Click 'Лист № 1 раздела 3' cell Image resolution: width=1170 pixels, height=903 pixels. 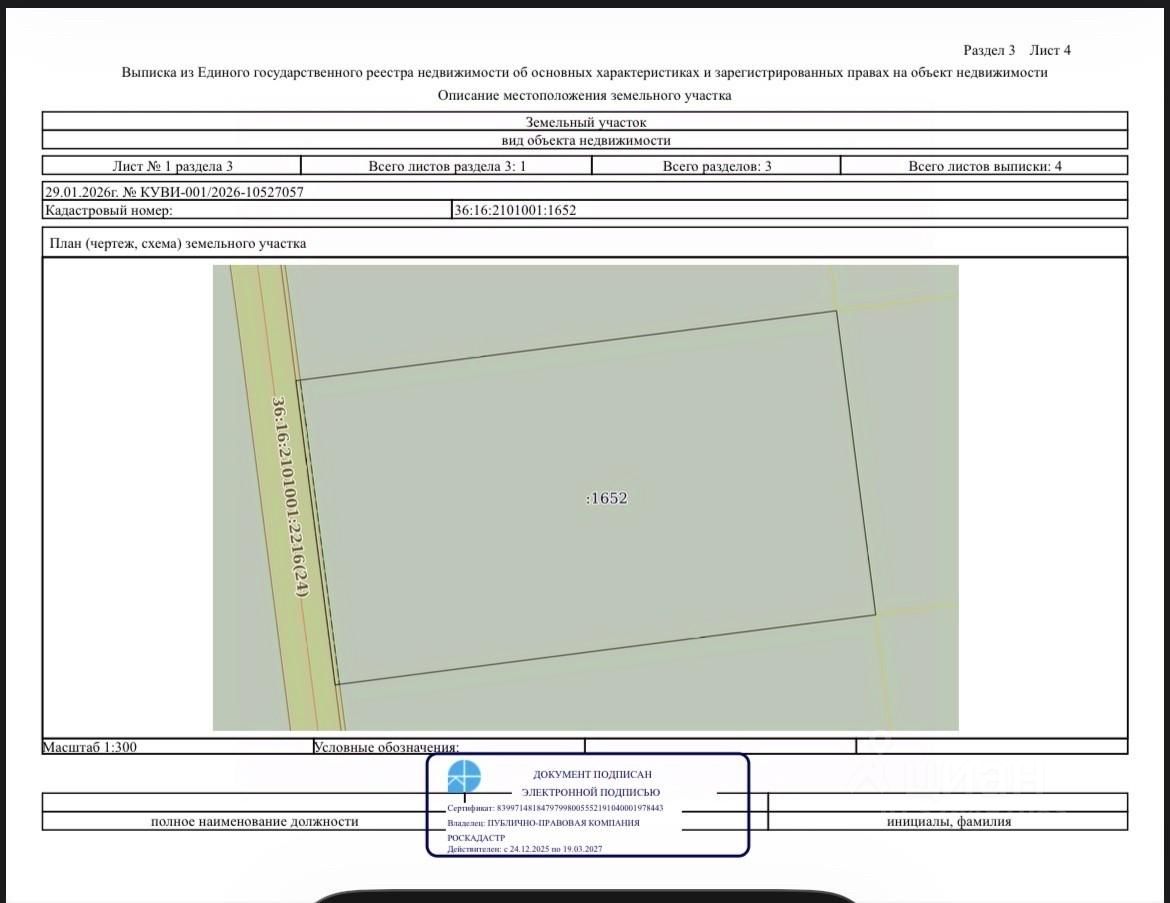point(172,166)
